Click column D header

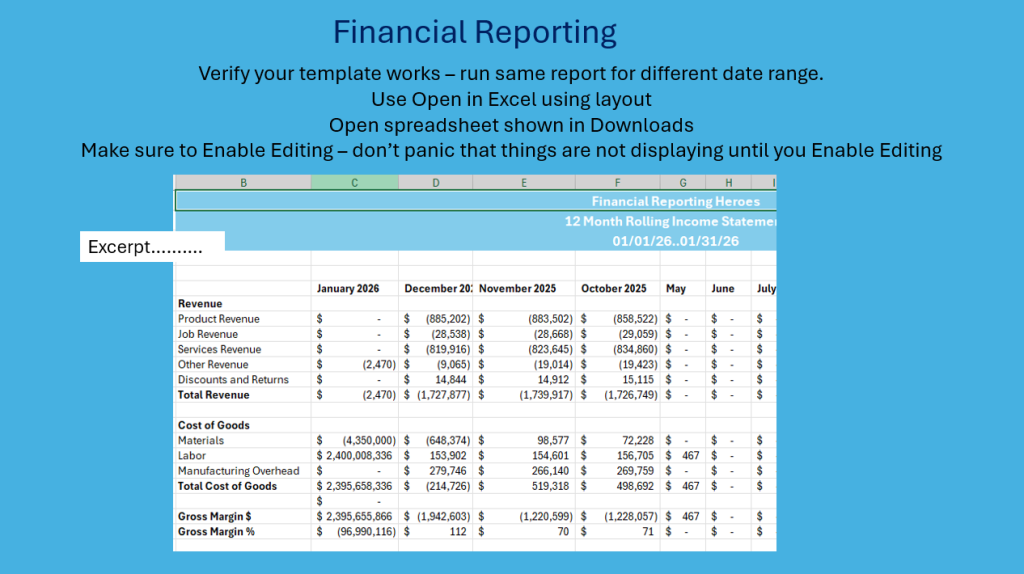click(x=435, y=182)
